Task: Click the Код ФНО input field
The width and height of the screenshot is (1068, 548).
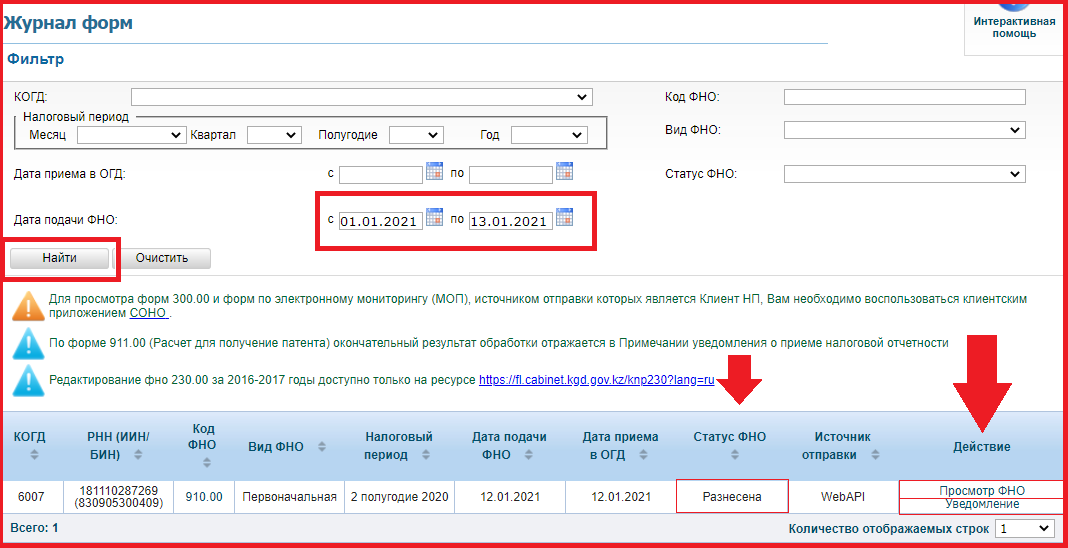Action: [904, 97]
